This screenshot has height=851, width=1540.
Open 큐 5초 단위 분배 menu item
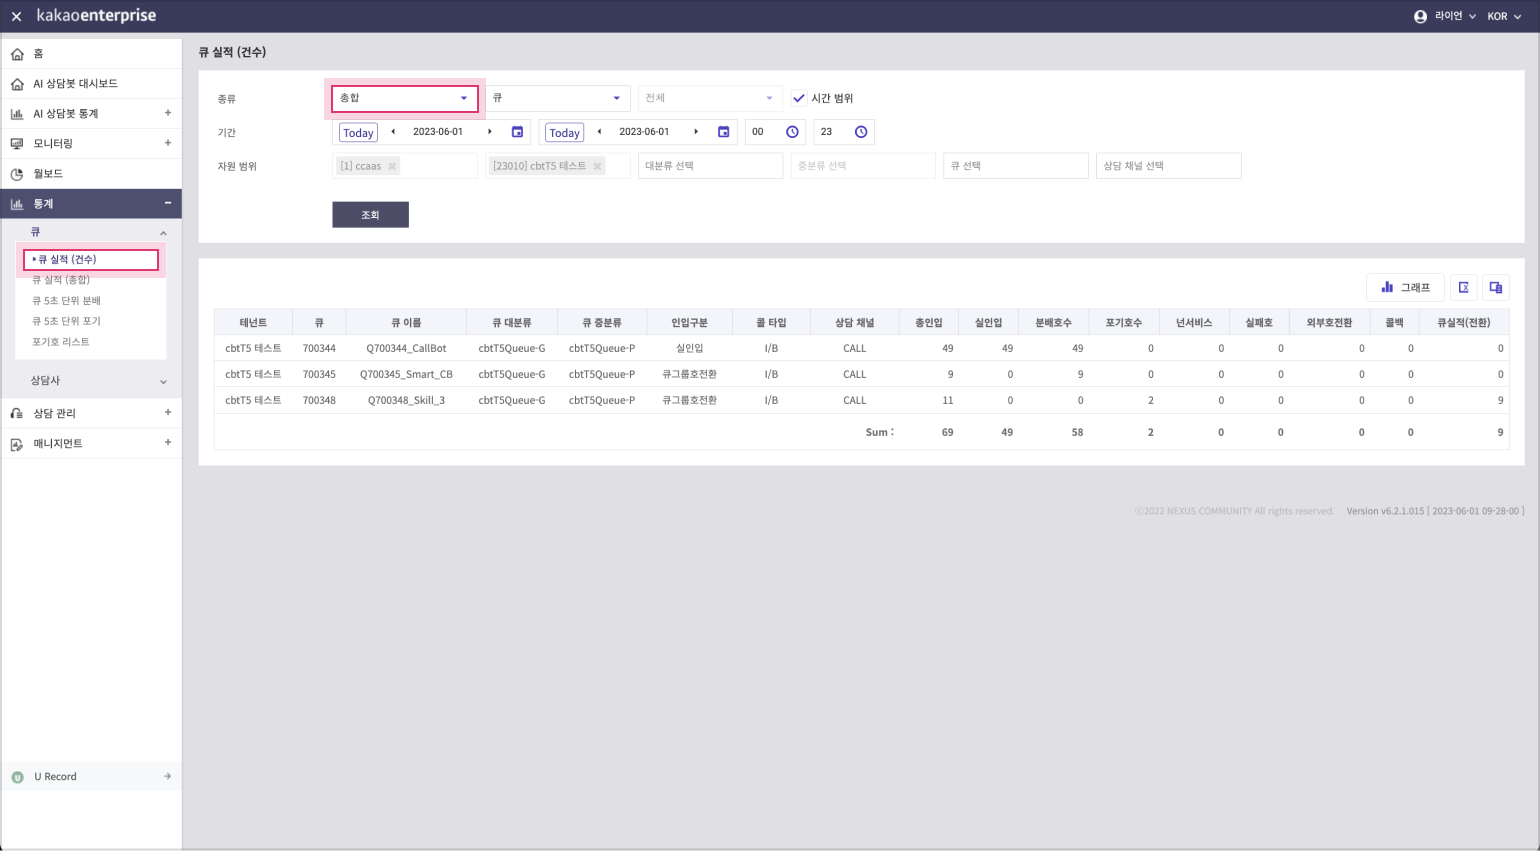(x=66, y=301)
